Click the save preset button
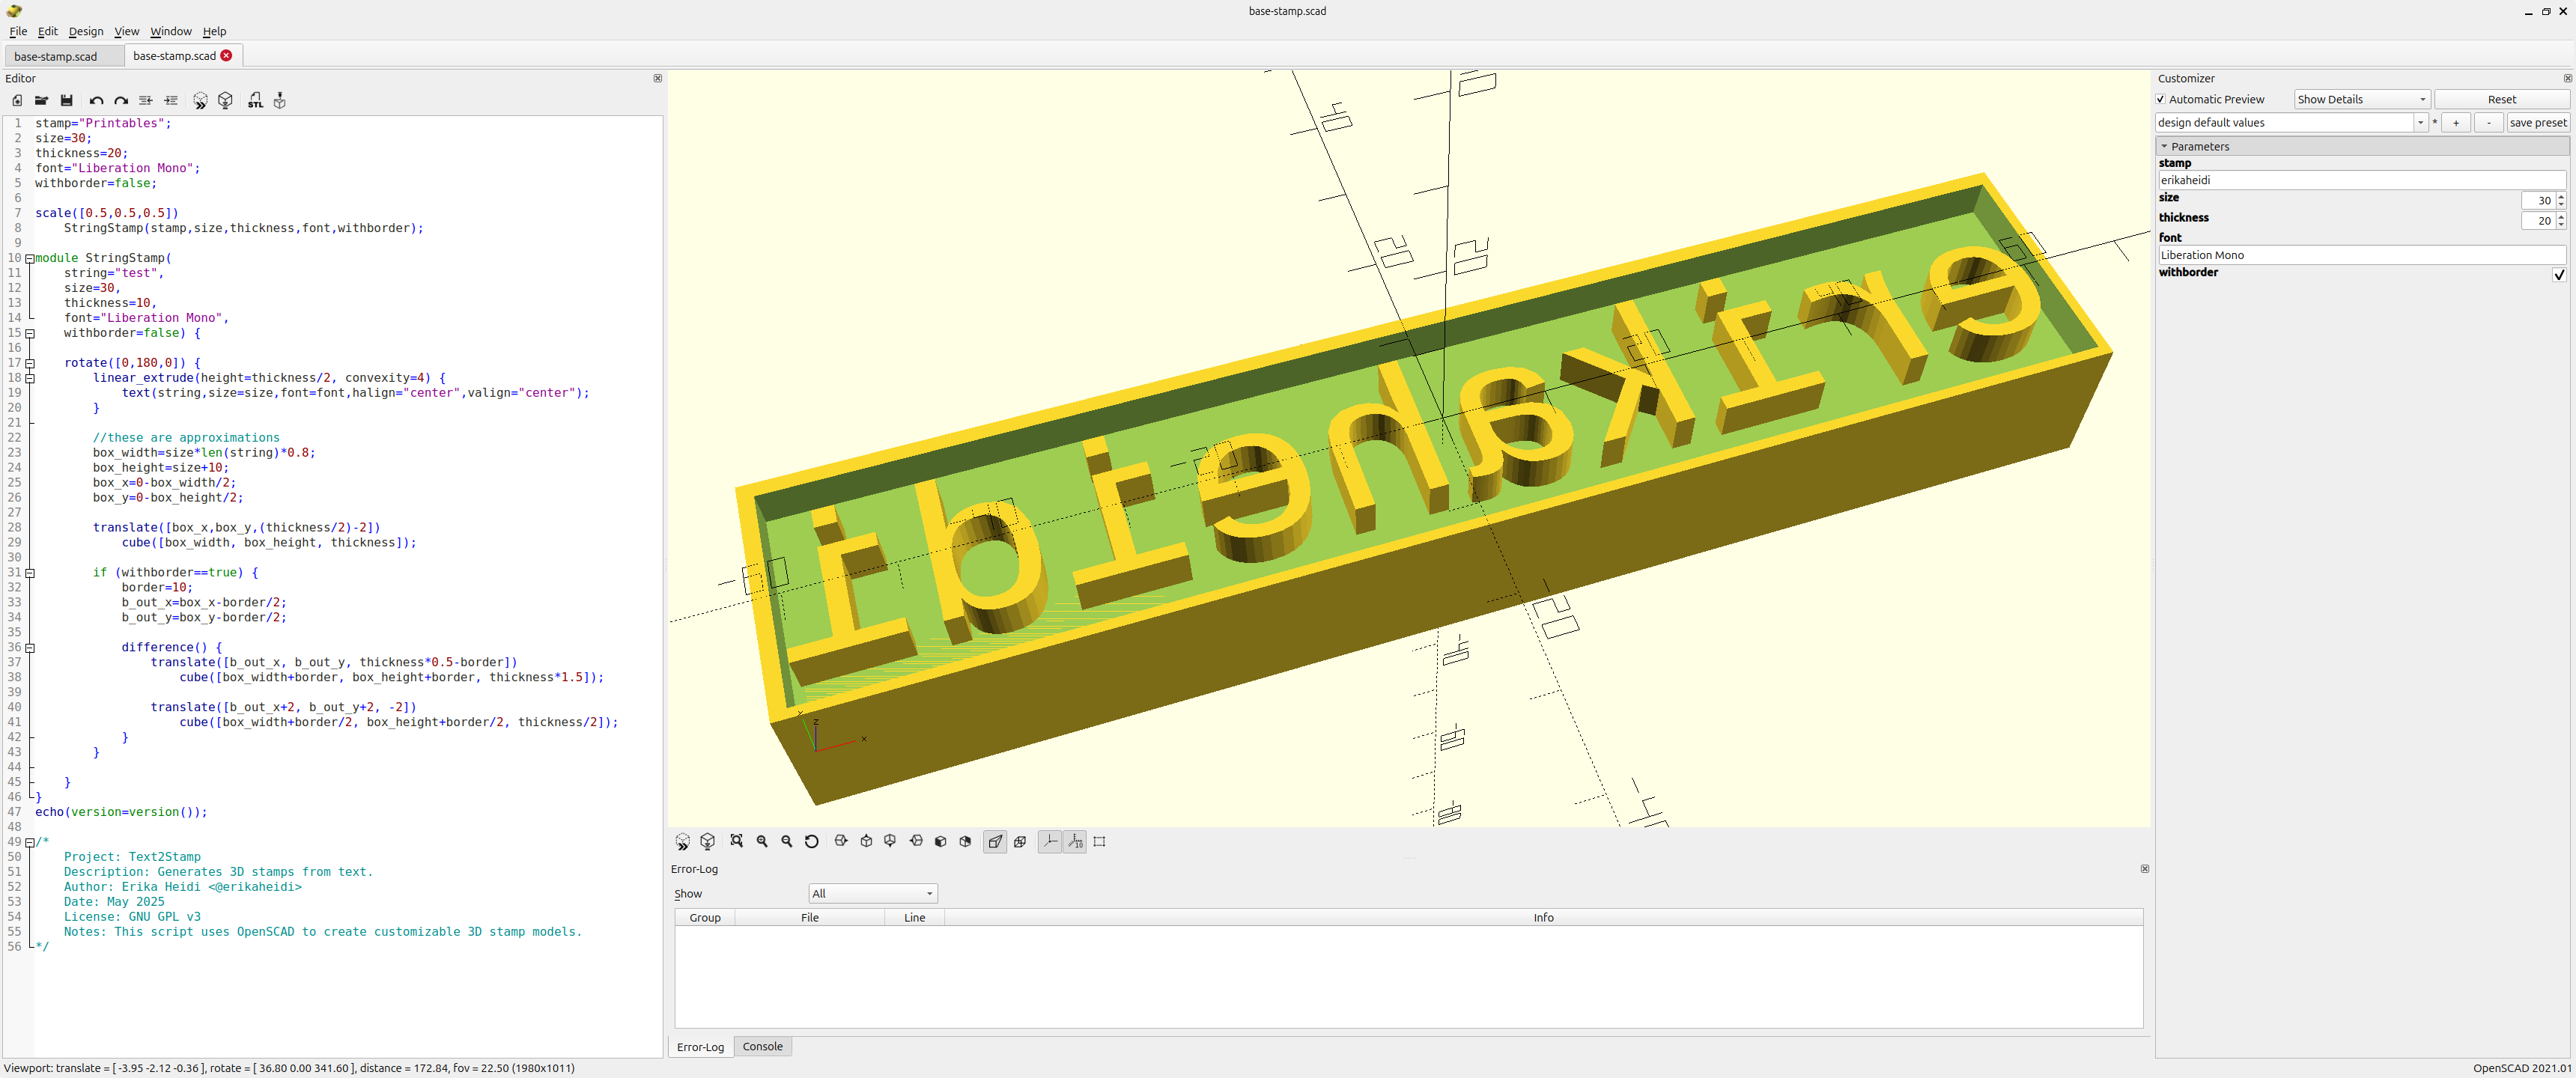2576x1078 pixels. point(2538,122)
